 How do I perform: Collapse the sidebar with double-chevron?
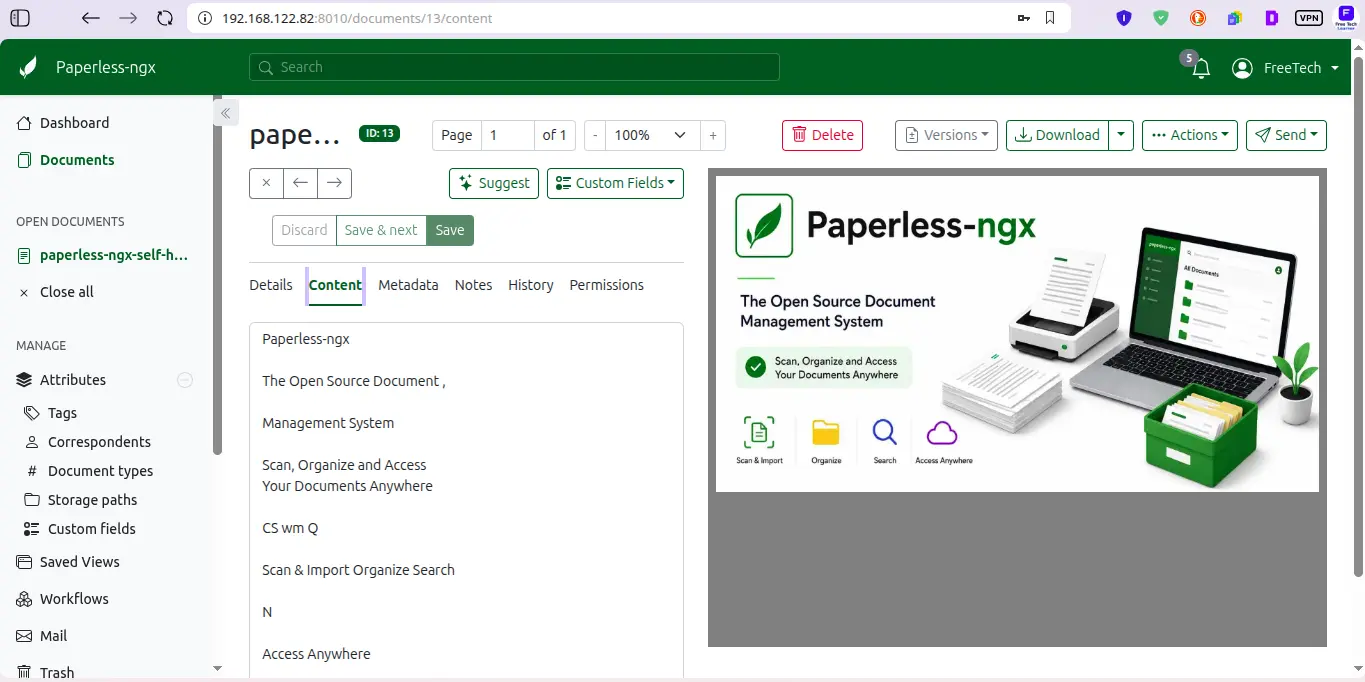pyautogui.click(x=226, y=113)
